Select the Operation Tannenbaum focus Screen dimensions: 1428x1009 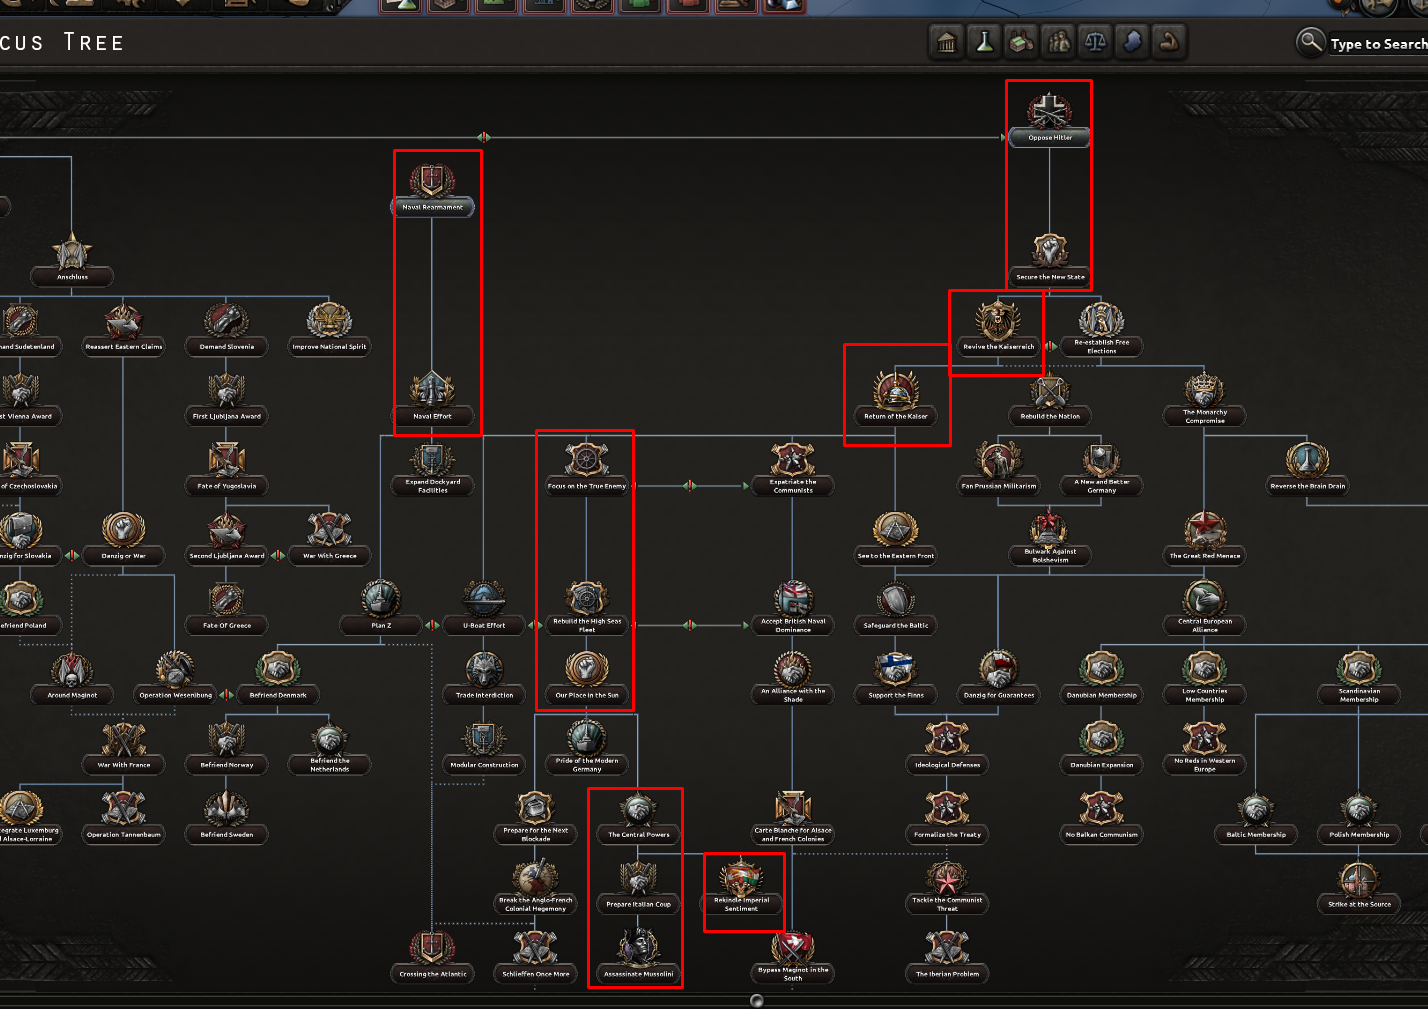point(124,817)
